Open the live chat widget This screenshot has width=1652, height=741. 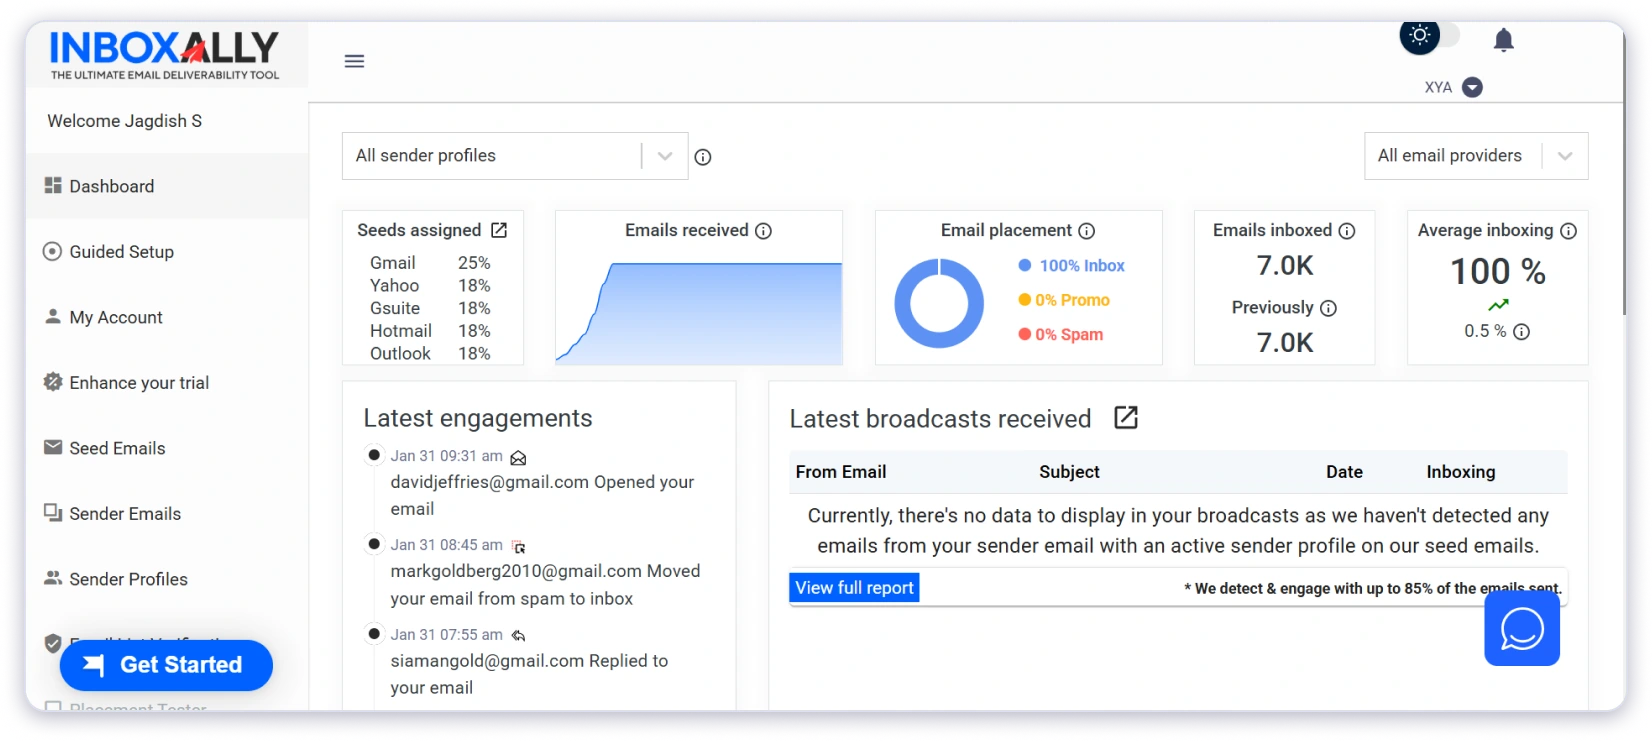coord(1522,629)
